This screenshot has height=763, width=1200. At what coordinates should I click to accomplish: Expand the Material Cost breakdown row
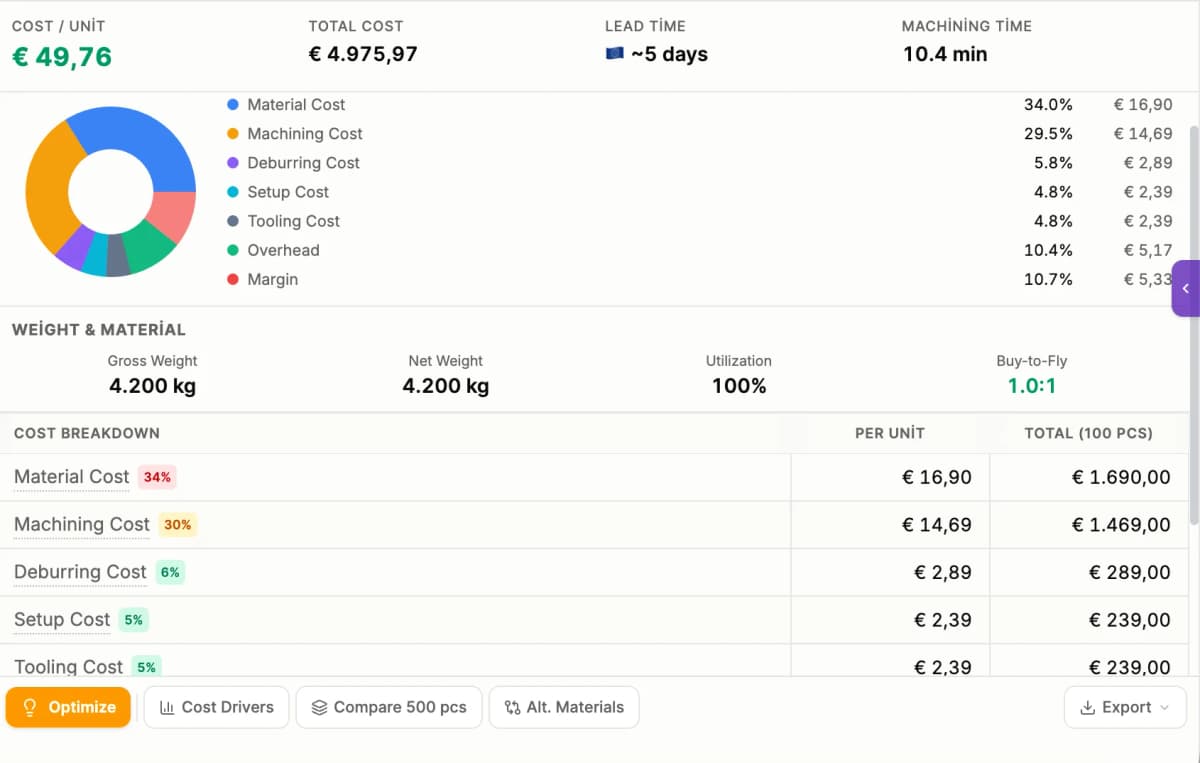[x=71, y=477]
